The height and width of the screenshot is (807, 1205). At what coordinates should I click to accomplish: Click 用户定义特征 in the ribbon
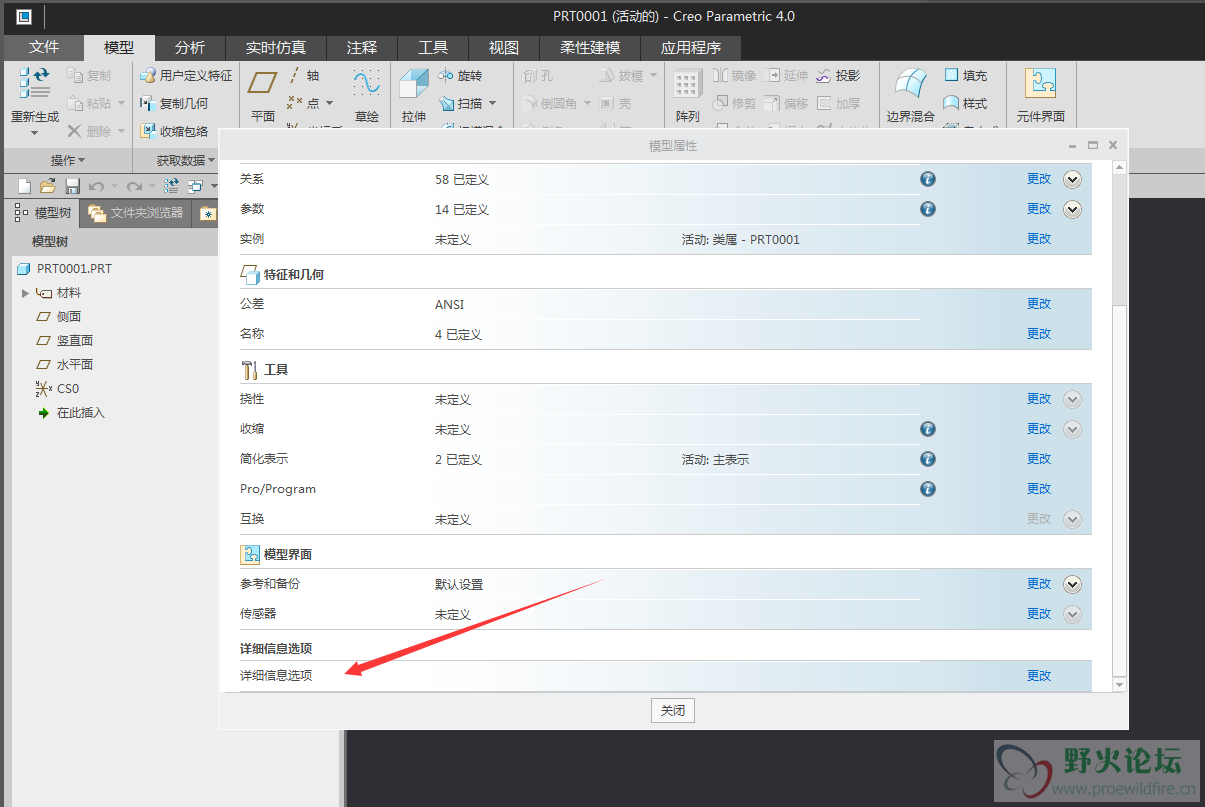pos(186,75)
